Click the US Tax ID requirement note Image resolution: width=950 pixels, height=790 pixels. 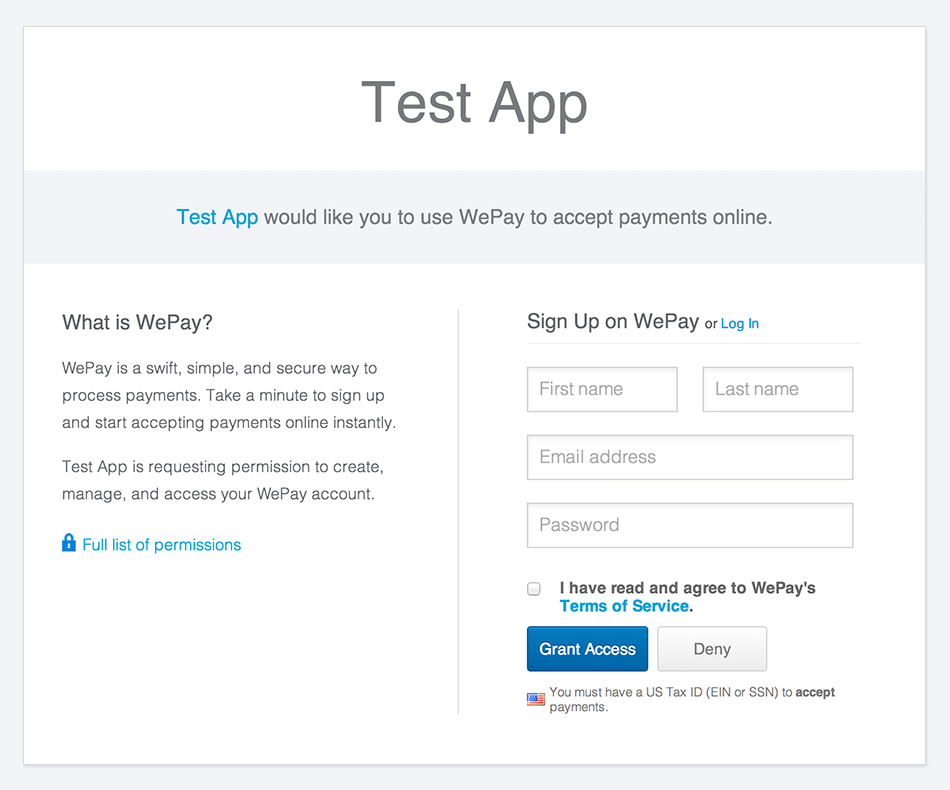tap(692, 699)
